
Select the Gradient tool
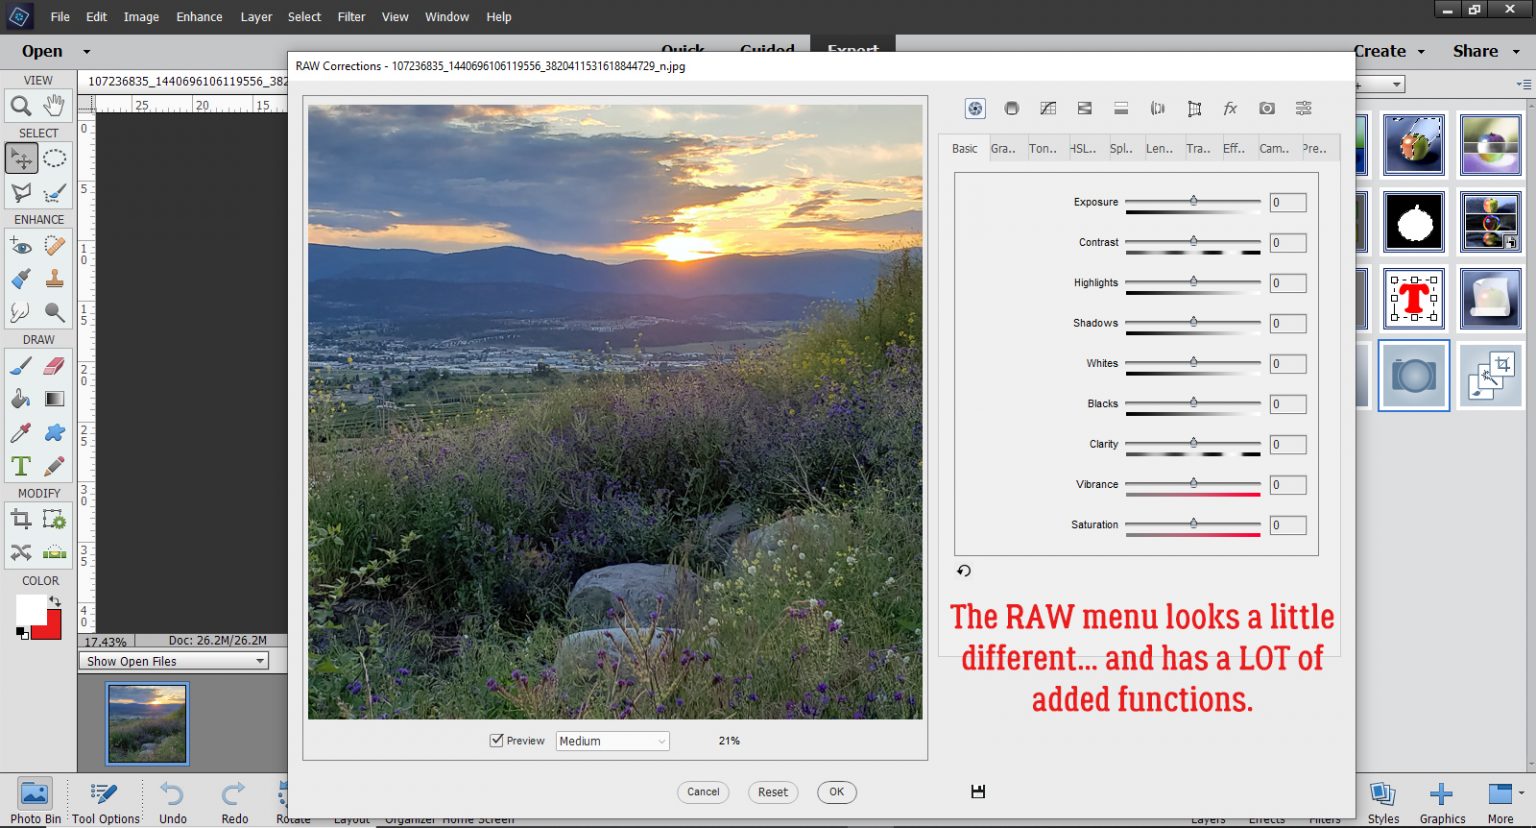click(55, 398)
